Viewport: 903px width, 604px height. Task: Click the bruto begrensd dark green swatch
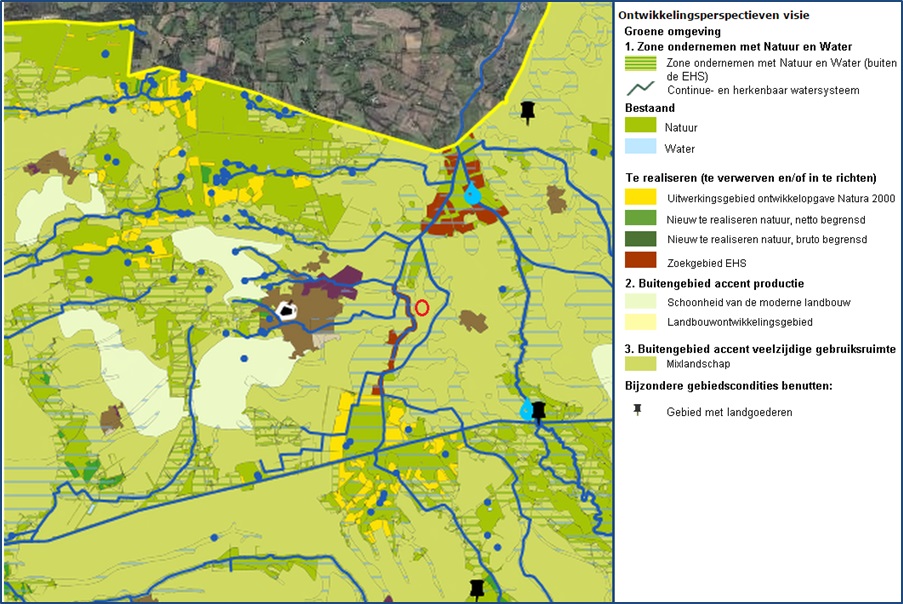click(640, 238)
